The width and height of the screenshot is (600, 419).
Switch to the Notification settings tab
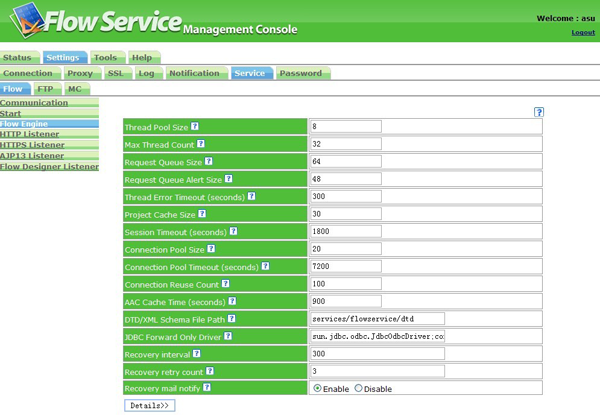[197, 73]
